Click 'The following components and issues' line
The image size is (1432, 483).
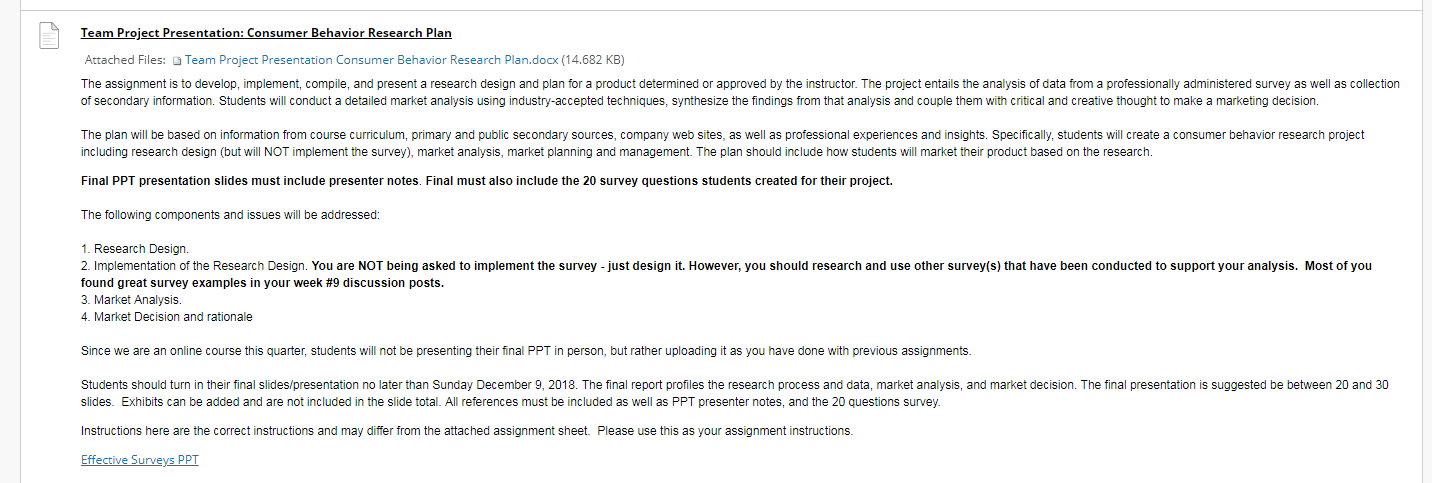(x=230, y=215)
